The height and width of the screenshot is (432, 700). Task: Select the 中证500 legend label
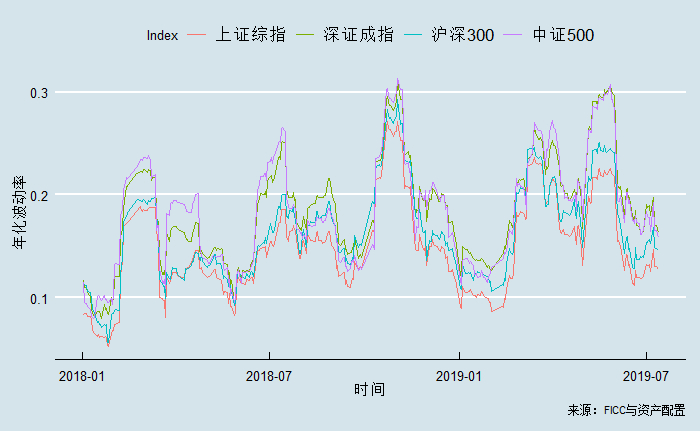tap(563, 35)
